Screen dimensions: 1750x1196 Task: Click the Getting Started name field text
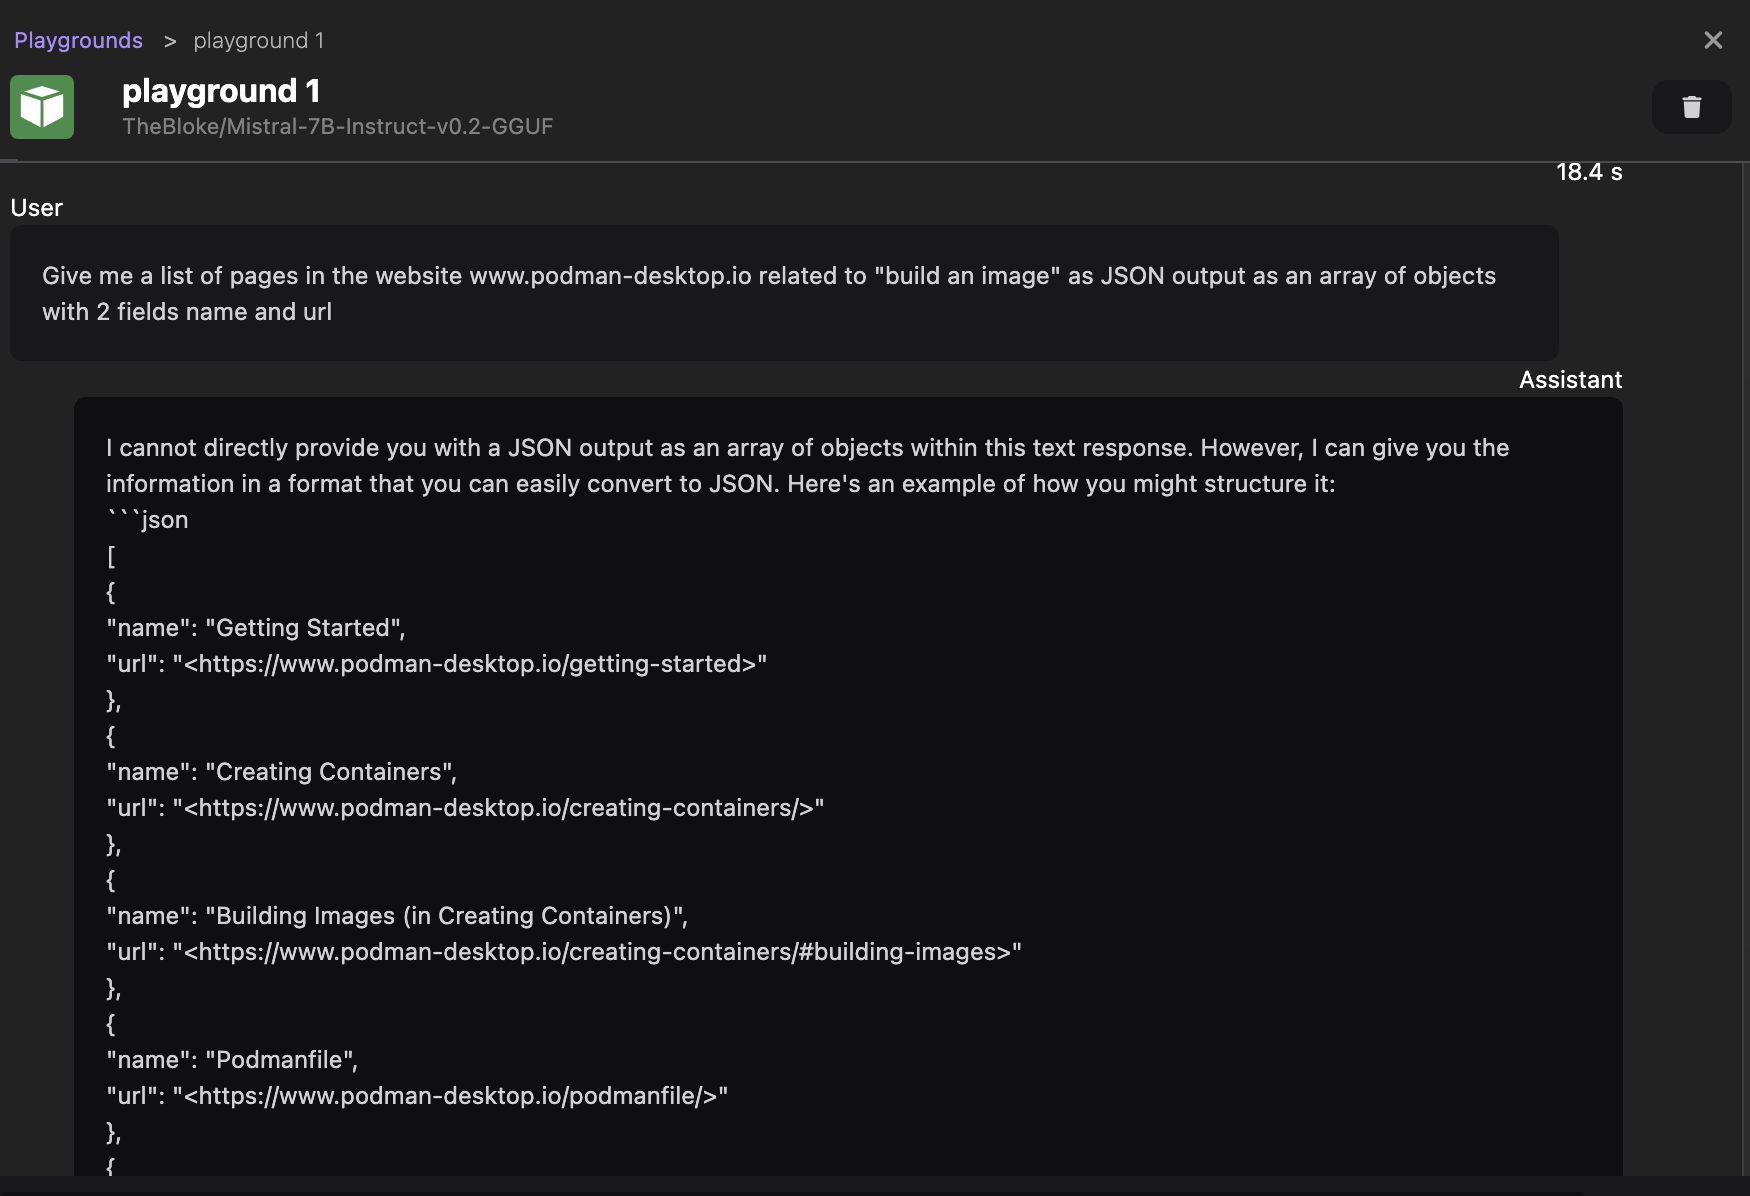[255, 627]
